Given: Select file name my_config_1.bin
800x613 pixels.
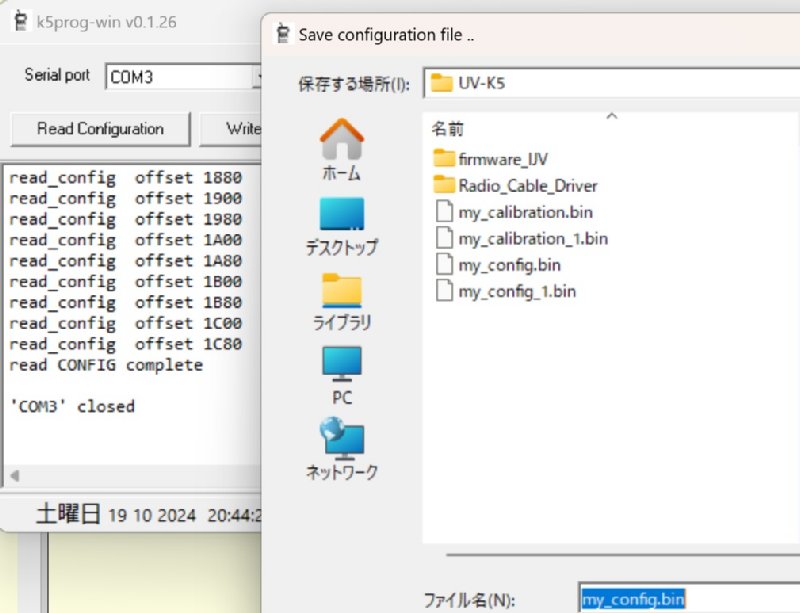Looking at the screenshot, I should tap(517, 291).
